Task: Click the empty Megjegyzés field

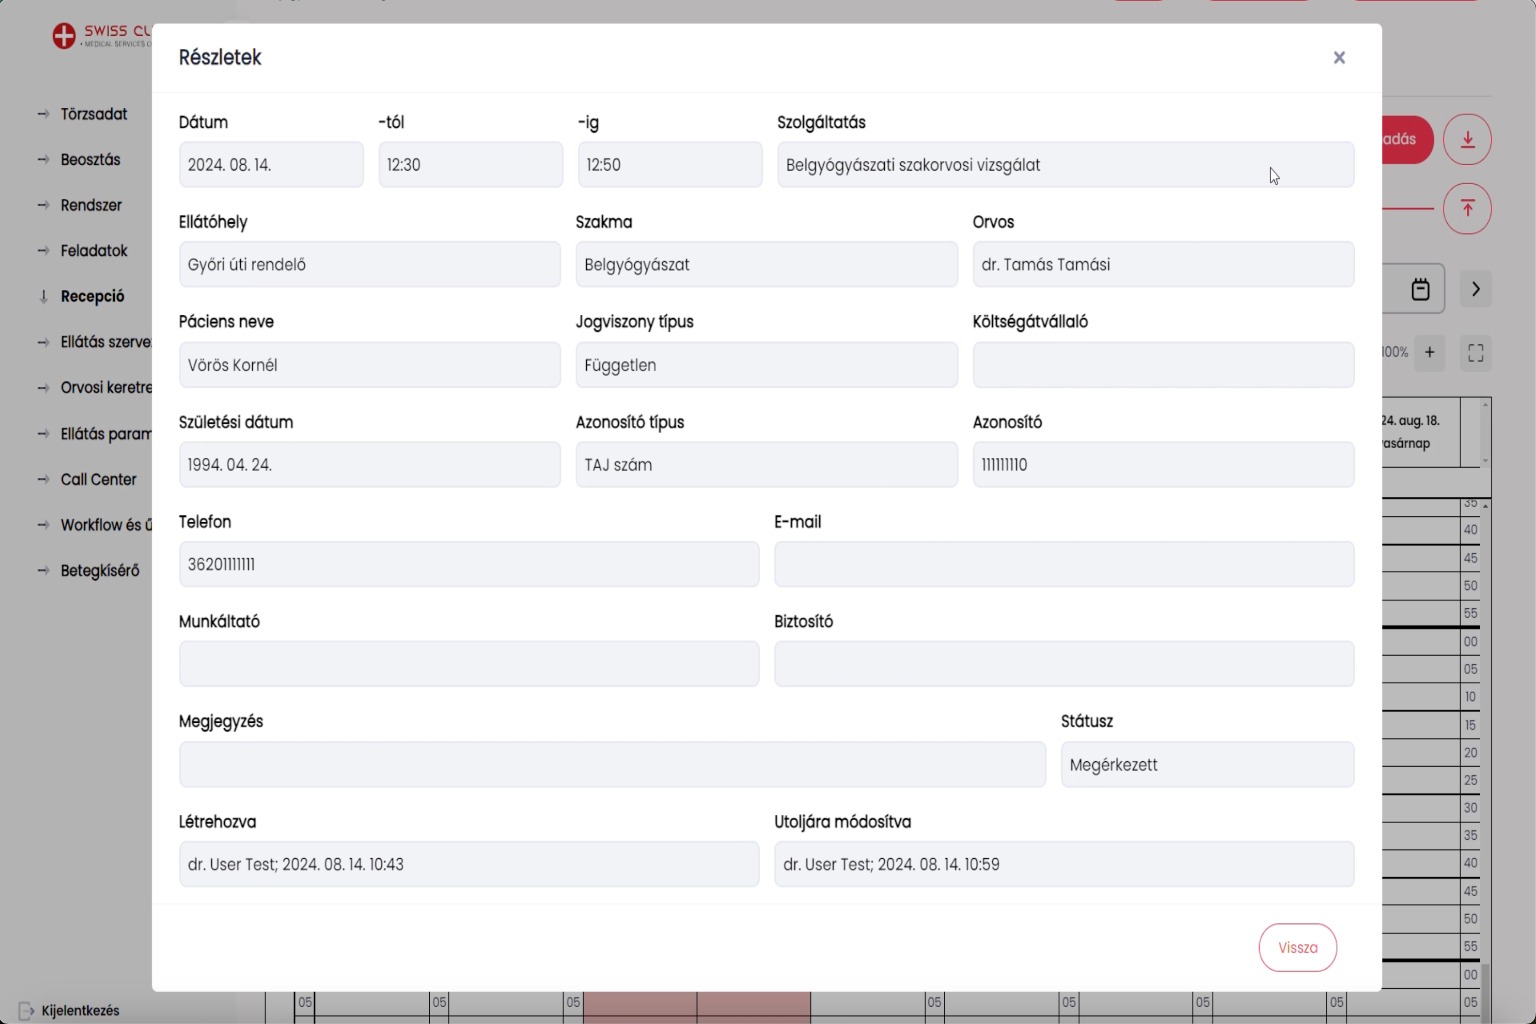Action: pos(612,765)
